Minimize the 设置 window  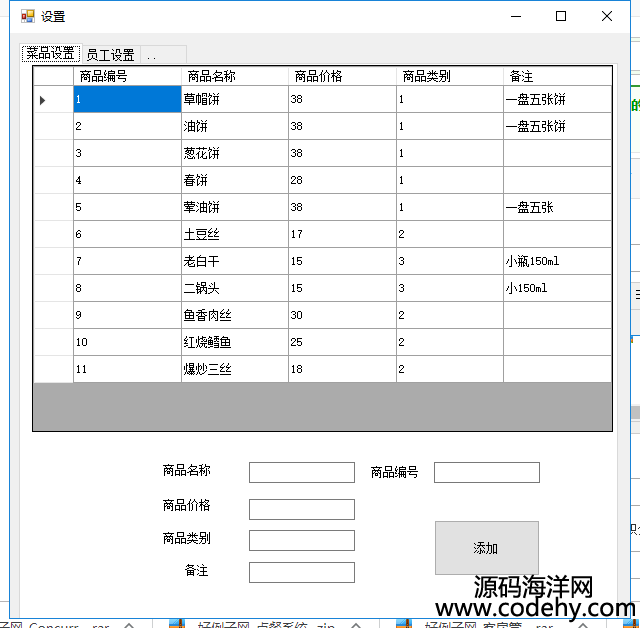(516, 16)
